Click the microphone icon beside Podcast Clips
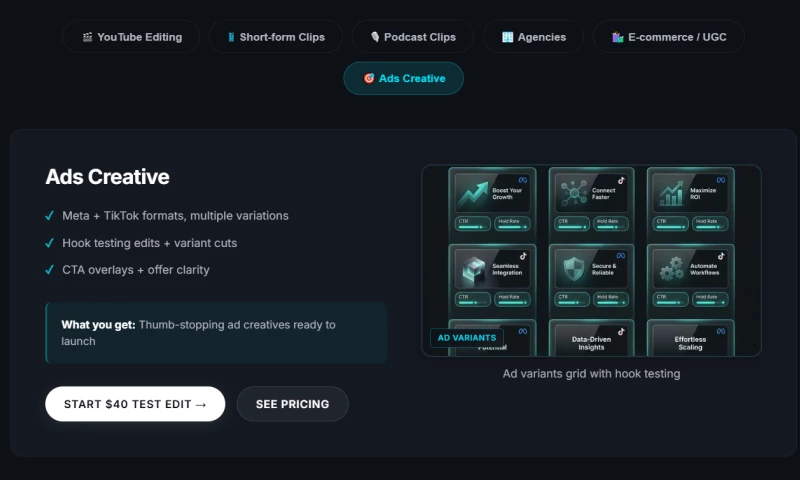Screen dimensions: 800x480 [375, 37]
